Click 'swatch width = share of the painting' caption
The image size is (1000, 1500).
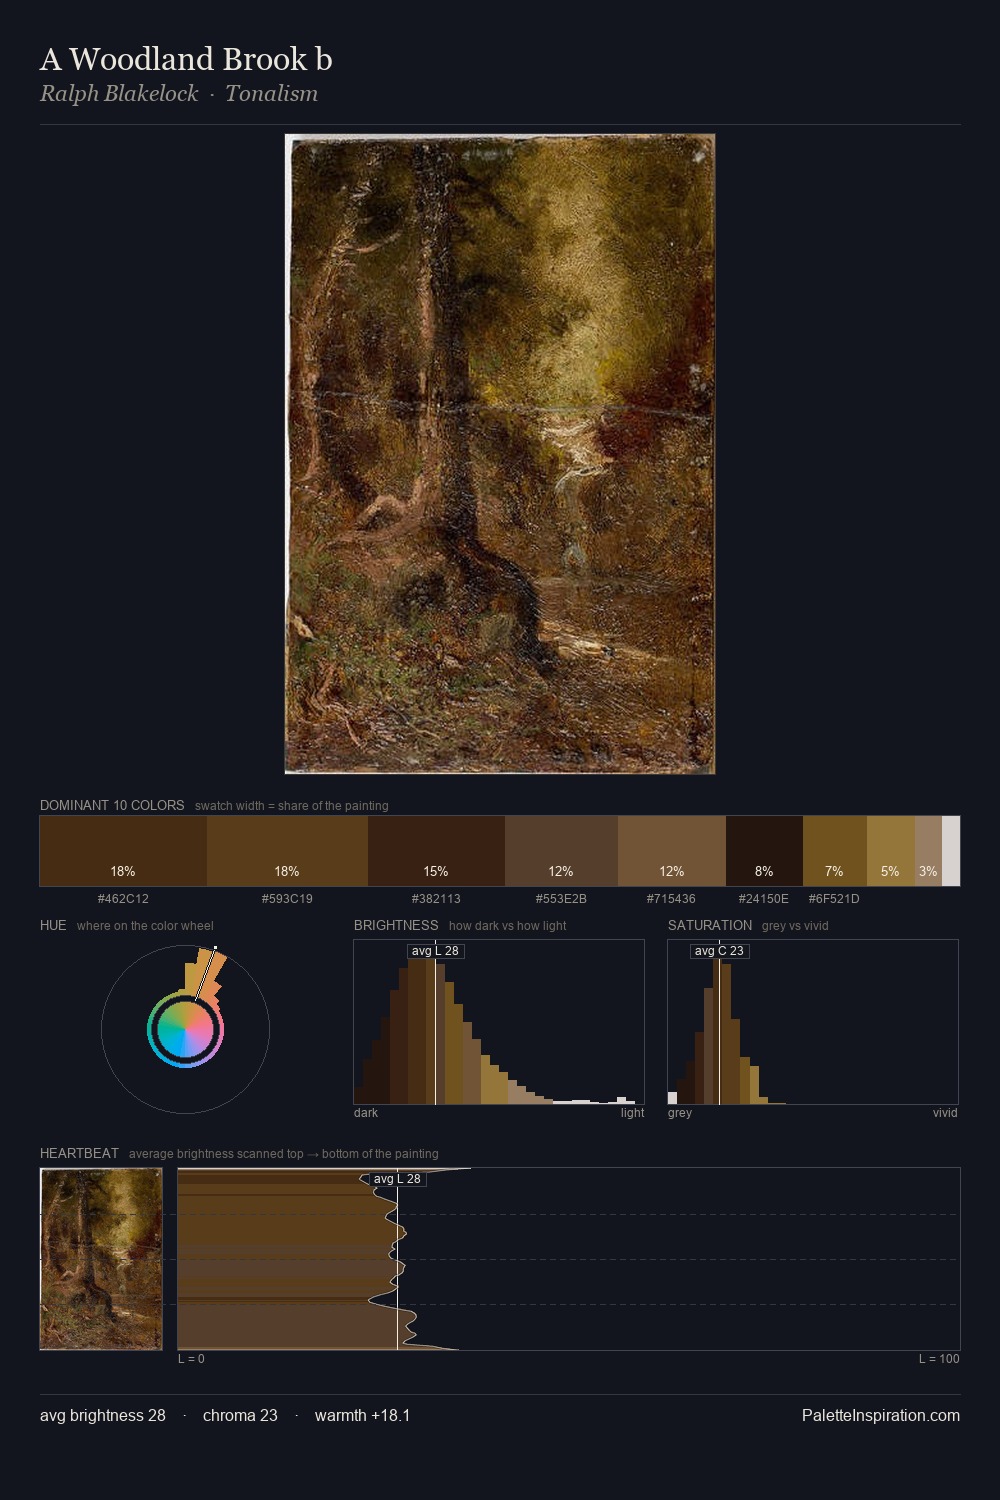pyautogui.click(x=291, y=806)
